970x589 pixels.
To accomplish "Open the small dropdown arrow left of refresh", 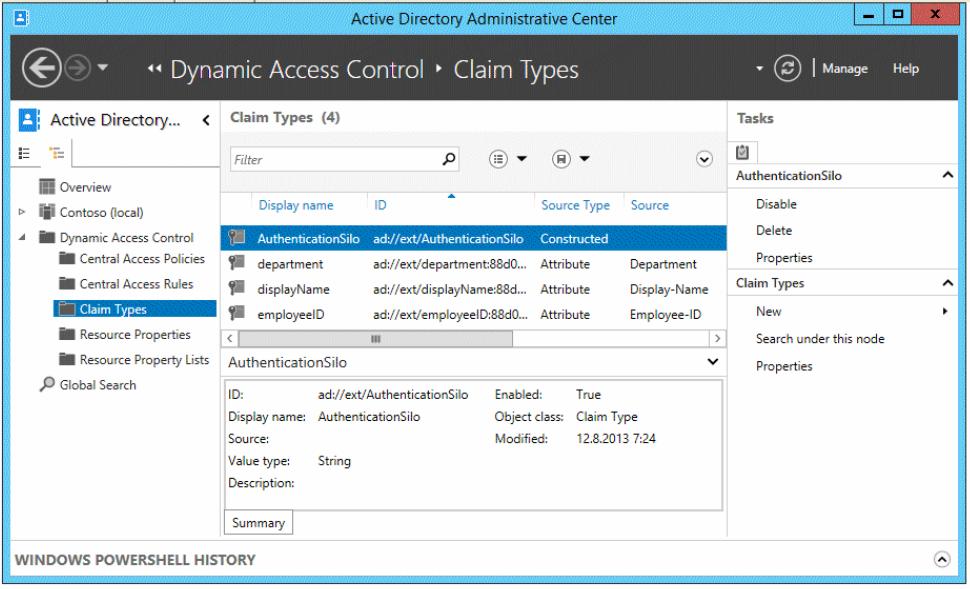I will [759, 68].
